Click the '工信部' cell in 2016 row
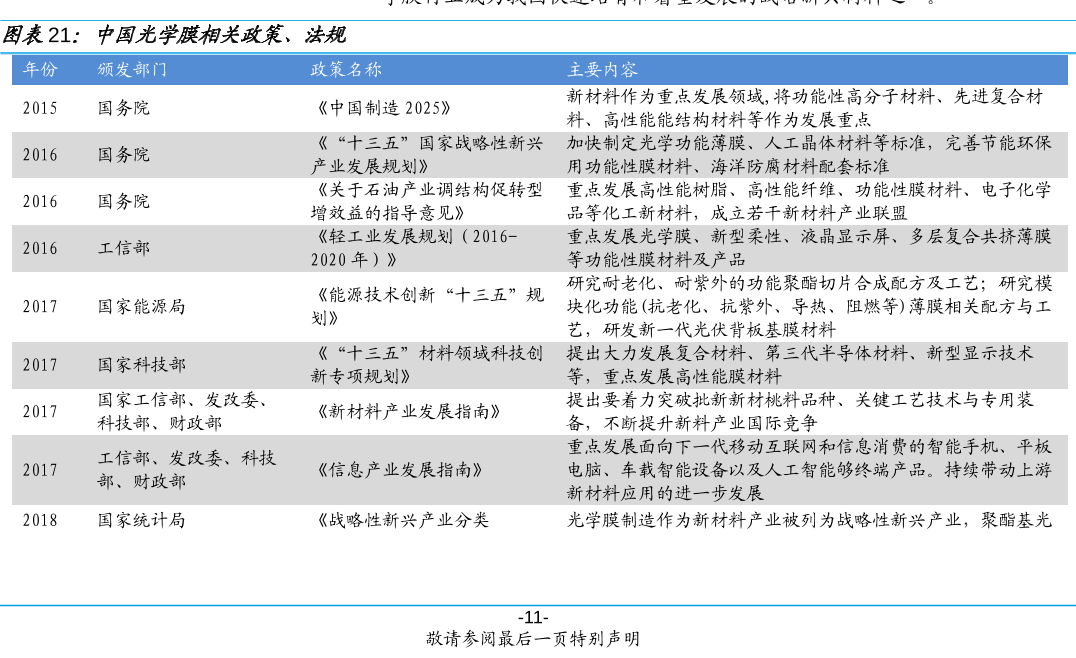 (124, 248)
